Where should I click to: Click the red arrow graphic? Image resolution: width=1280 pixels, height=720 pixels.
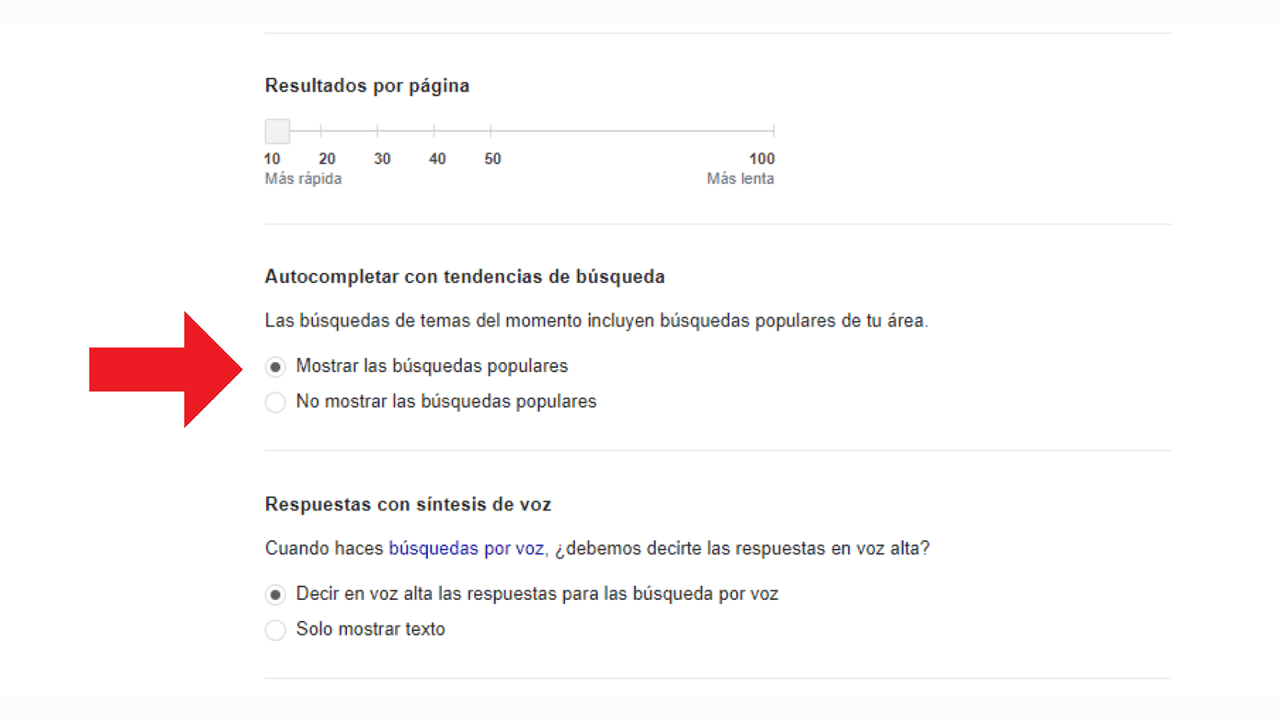pyautogui.click(x=165, y=368)
